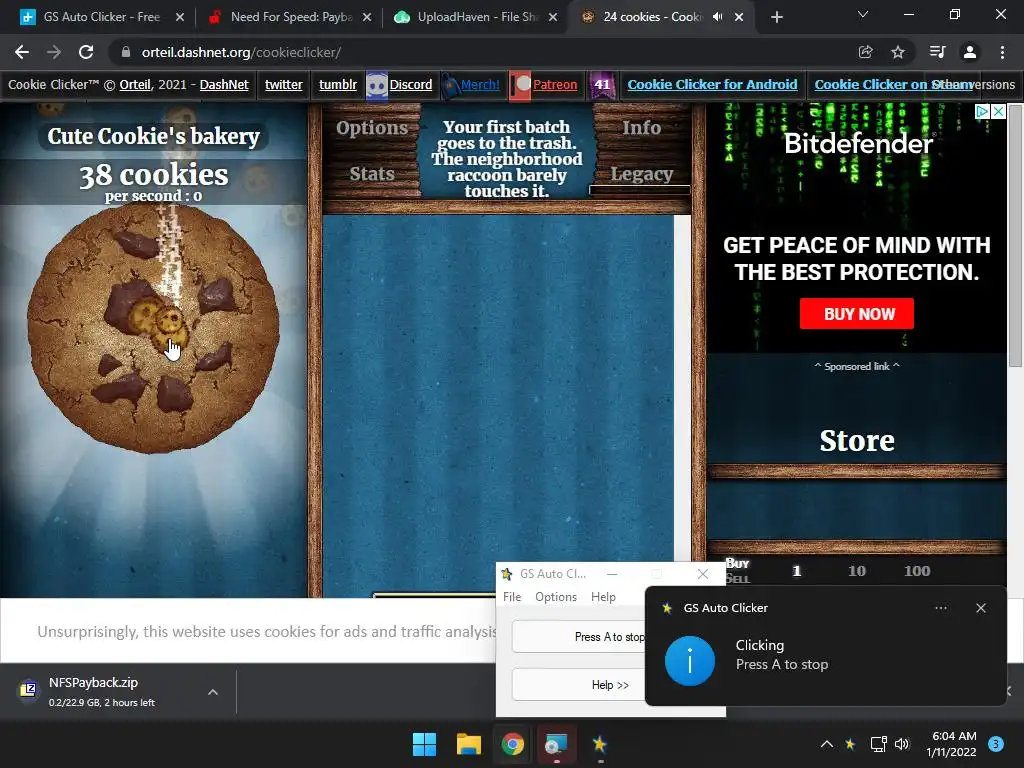Viewport: 1024px width, 768px height.
Task: Click the Chrome icon in the taskbar
Action: coord(513,744)
